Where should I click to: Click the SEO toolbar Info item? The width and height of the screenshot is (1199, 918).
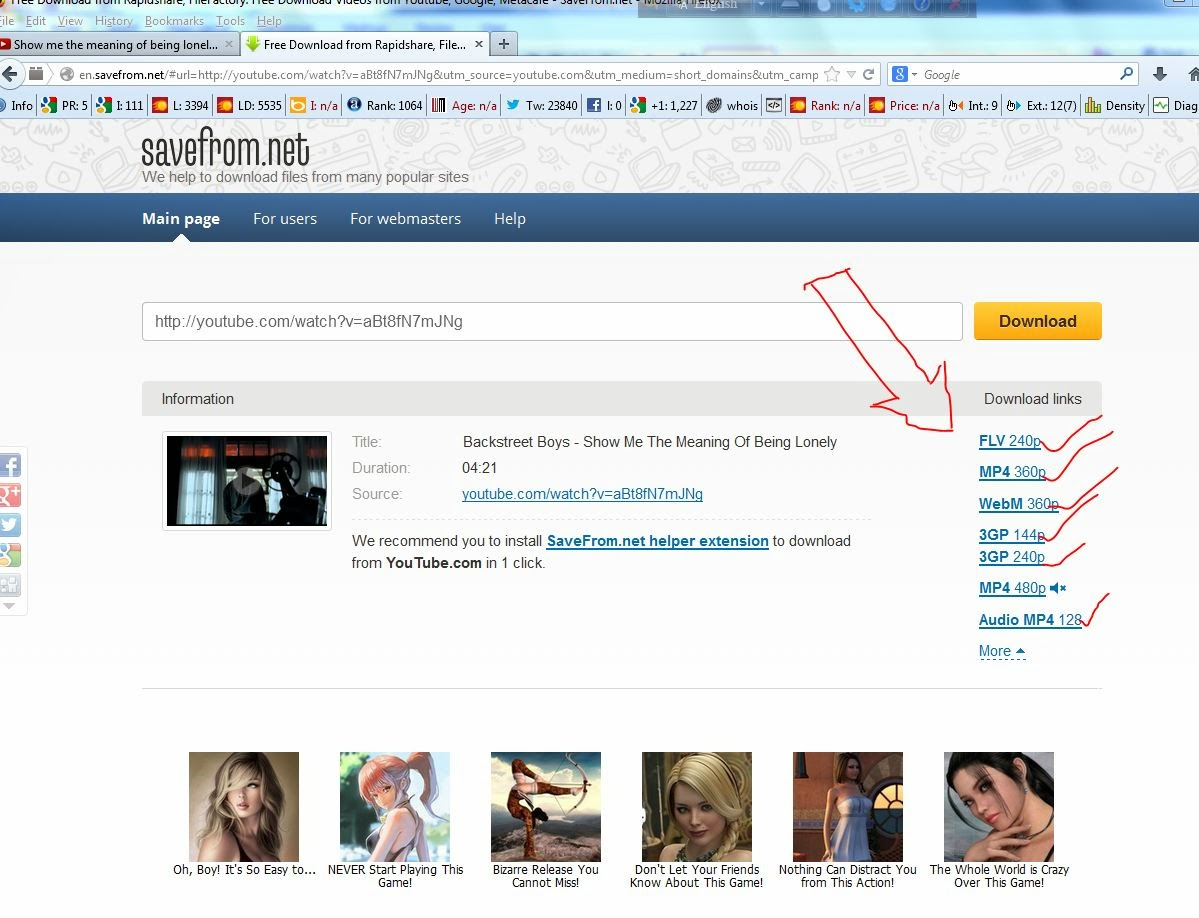click(x=17, y=105)
